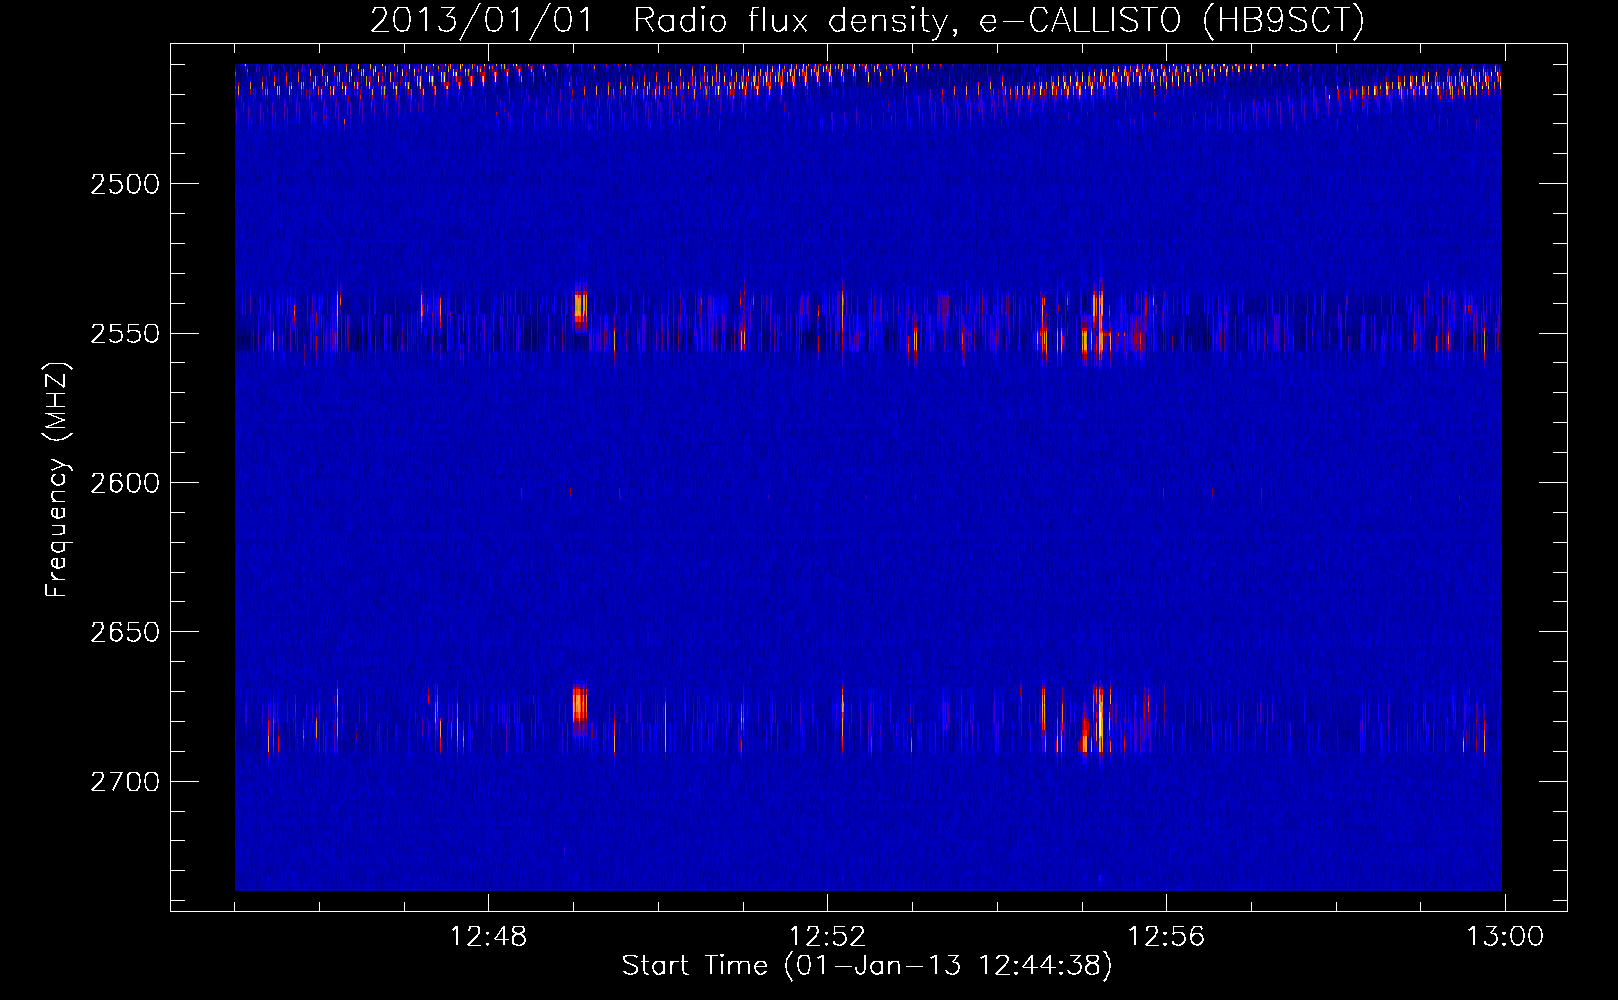Screen dimensions: 1618x1000
Task: Click the '2550' frequency axis label
Action: (125, 334)
